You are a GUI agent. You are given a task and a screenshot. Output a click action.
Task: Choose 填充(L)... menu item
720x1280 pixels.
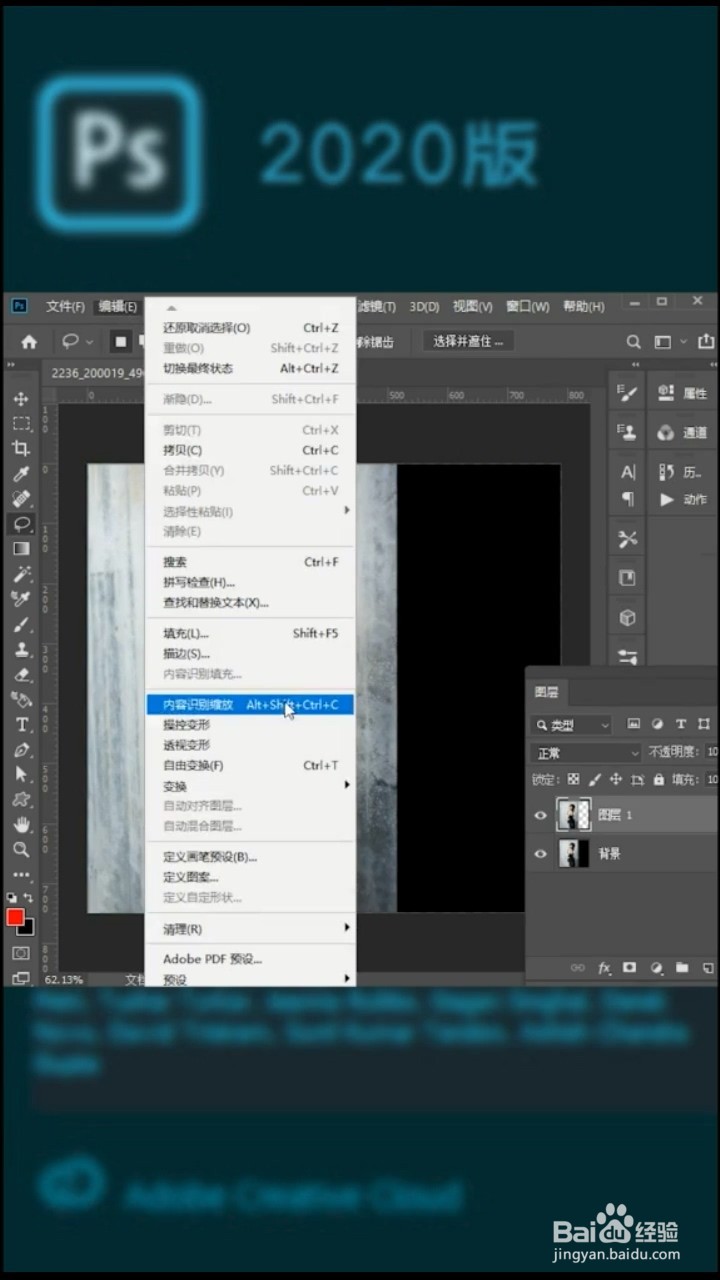click(251, 633)
